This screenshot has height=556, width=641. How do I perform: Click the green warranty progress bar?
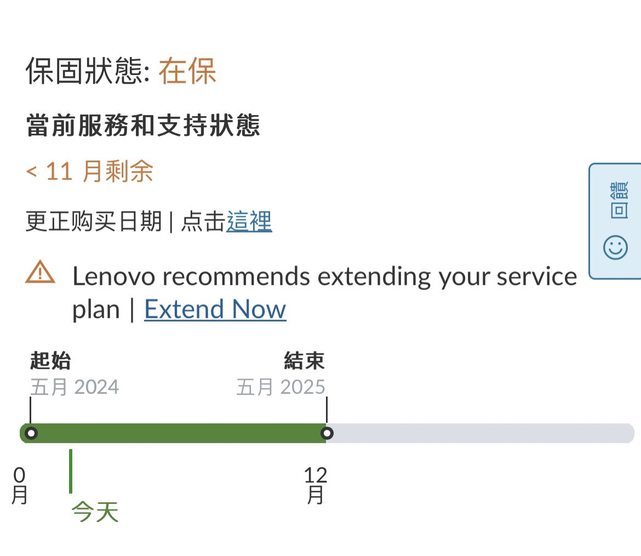[x=180, y=433]
